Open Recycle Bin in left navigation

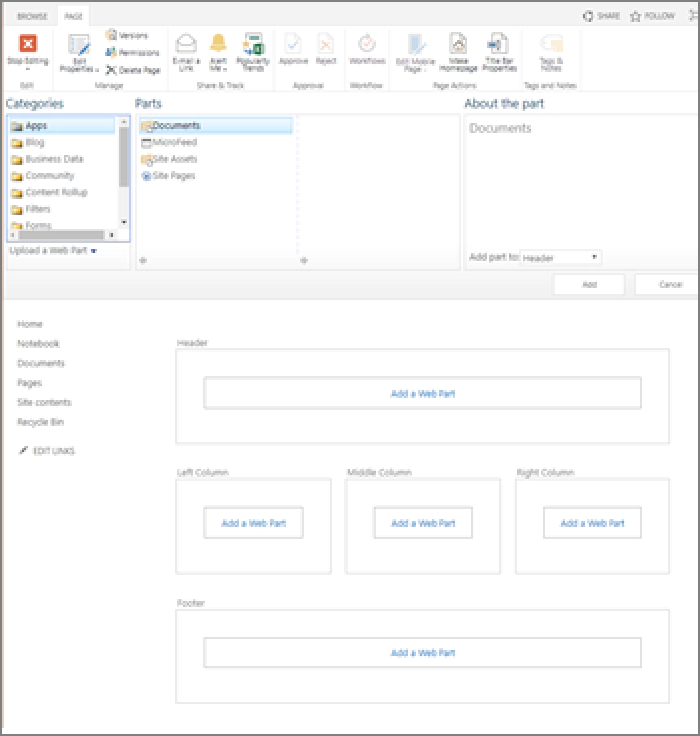pos(40,422)
